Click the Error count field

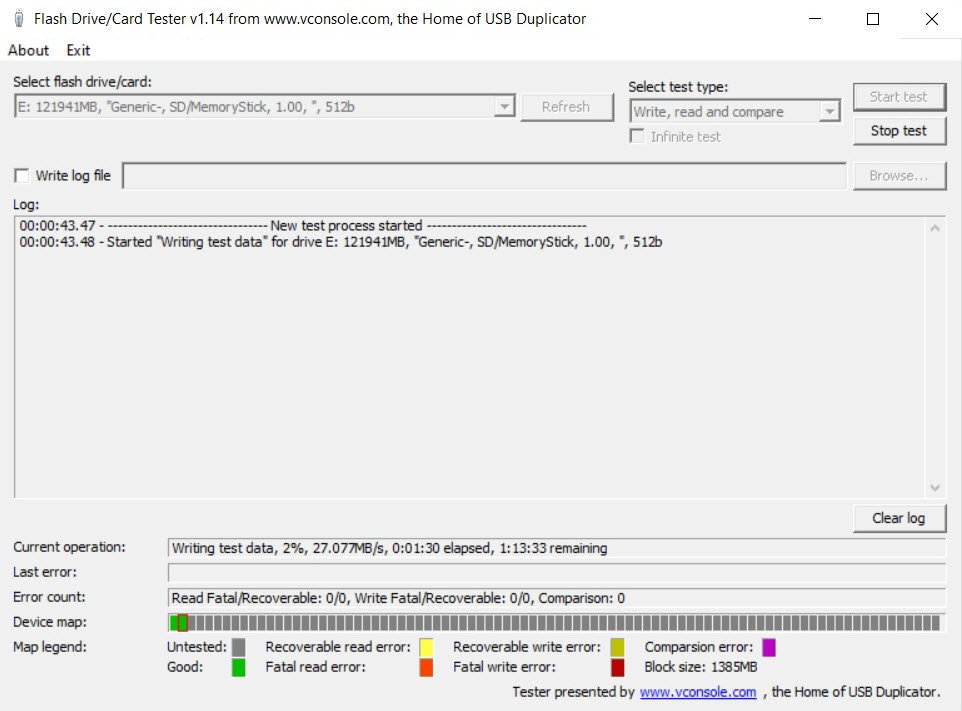[x=556, y=598]
